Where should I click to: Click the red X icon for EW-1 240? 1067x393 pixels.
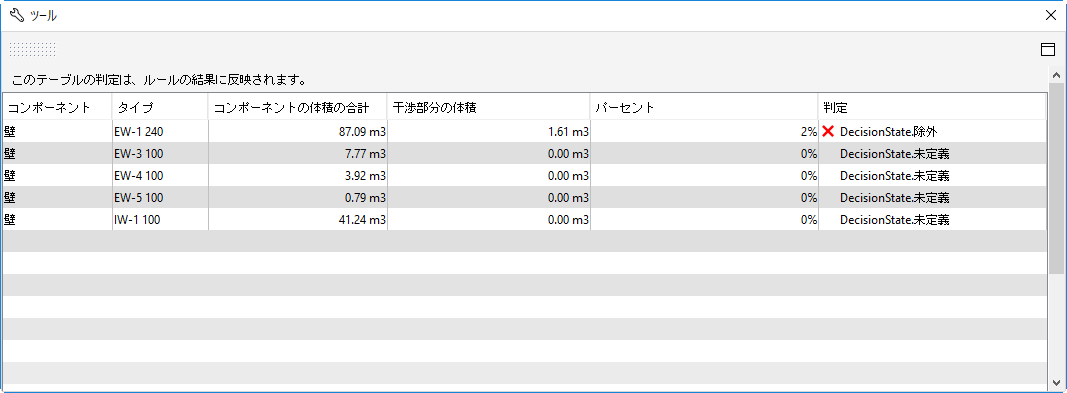(x=827, y=131)
